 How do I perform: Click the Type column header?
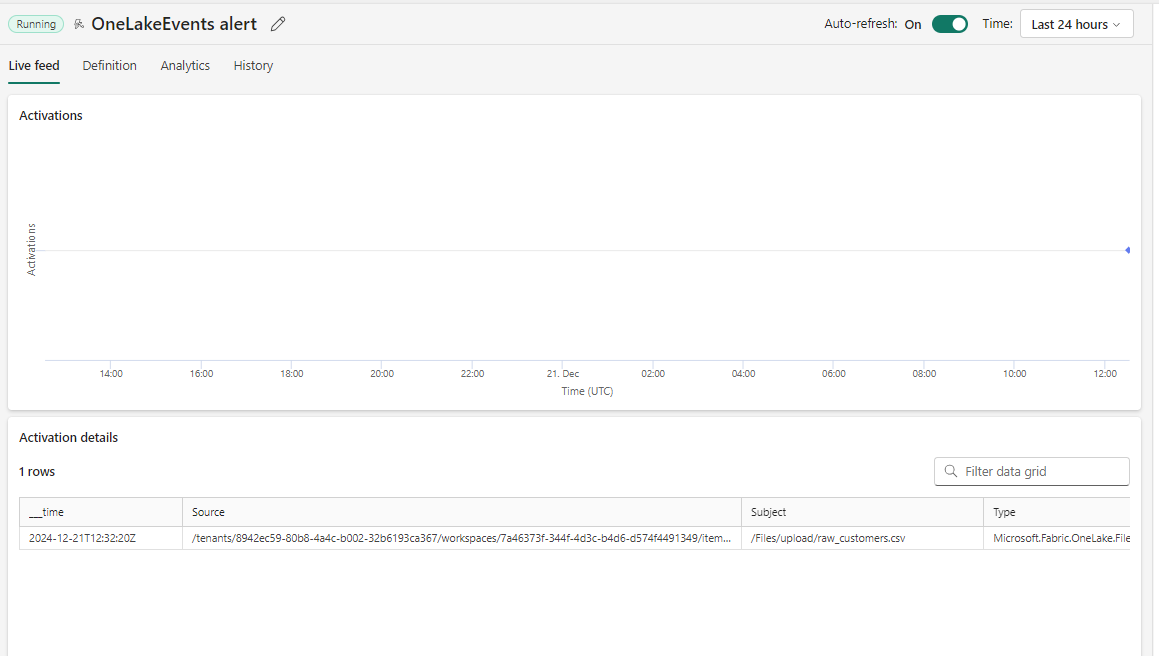1057,512
